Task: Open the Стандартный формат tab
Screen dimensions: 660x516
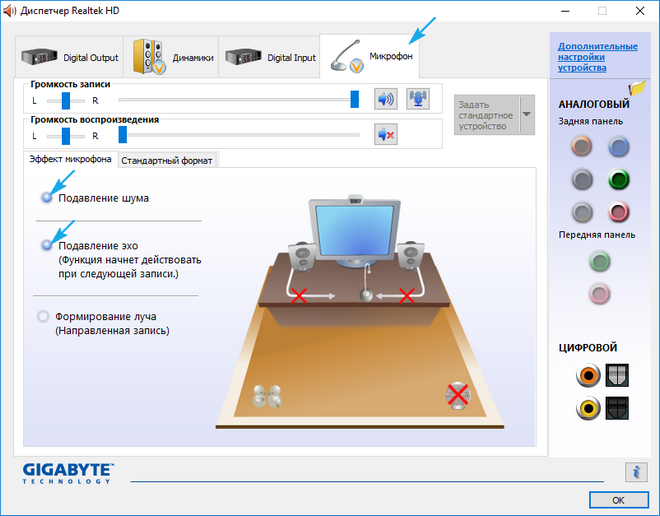Action: (x=166, y=160)
